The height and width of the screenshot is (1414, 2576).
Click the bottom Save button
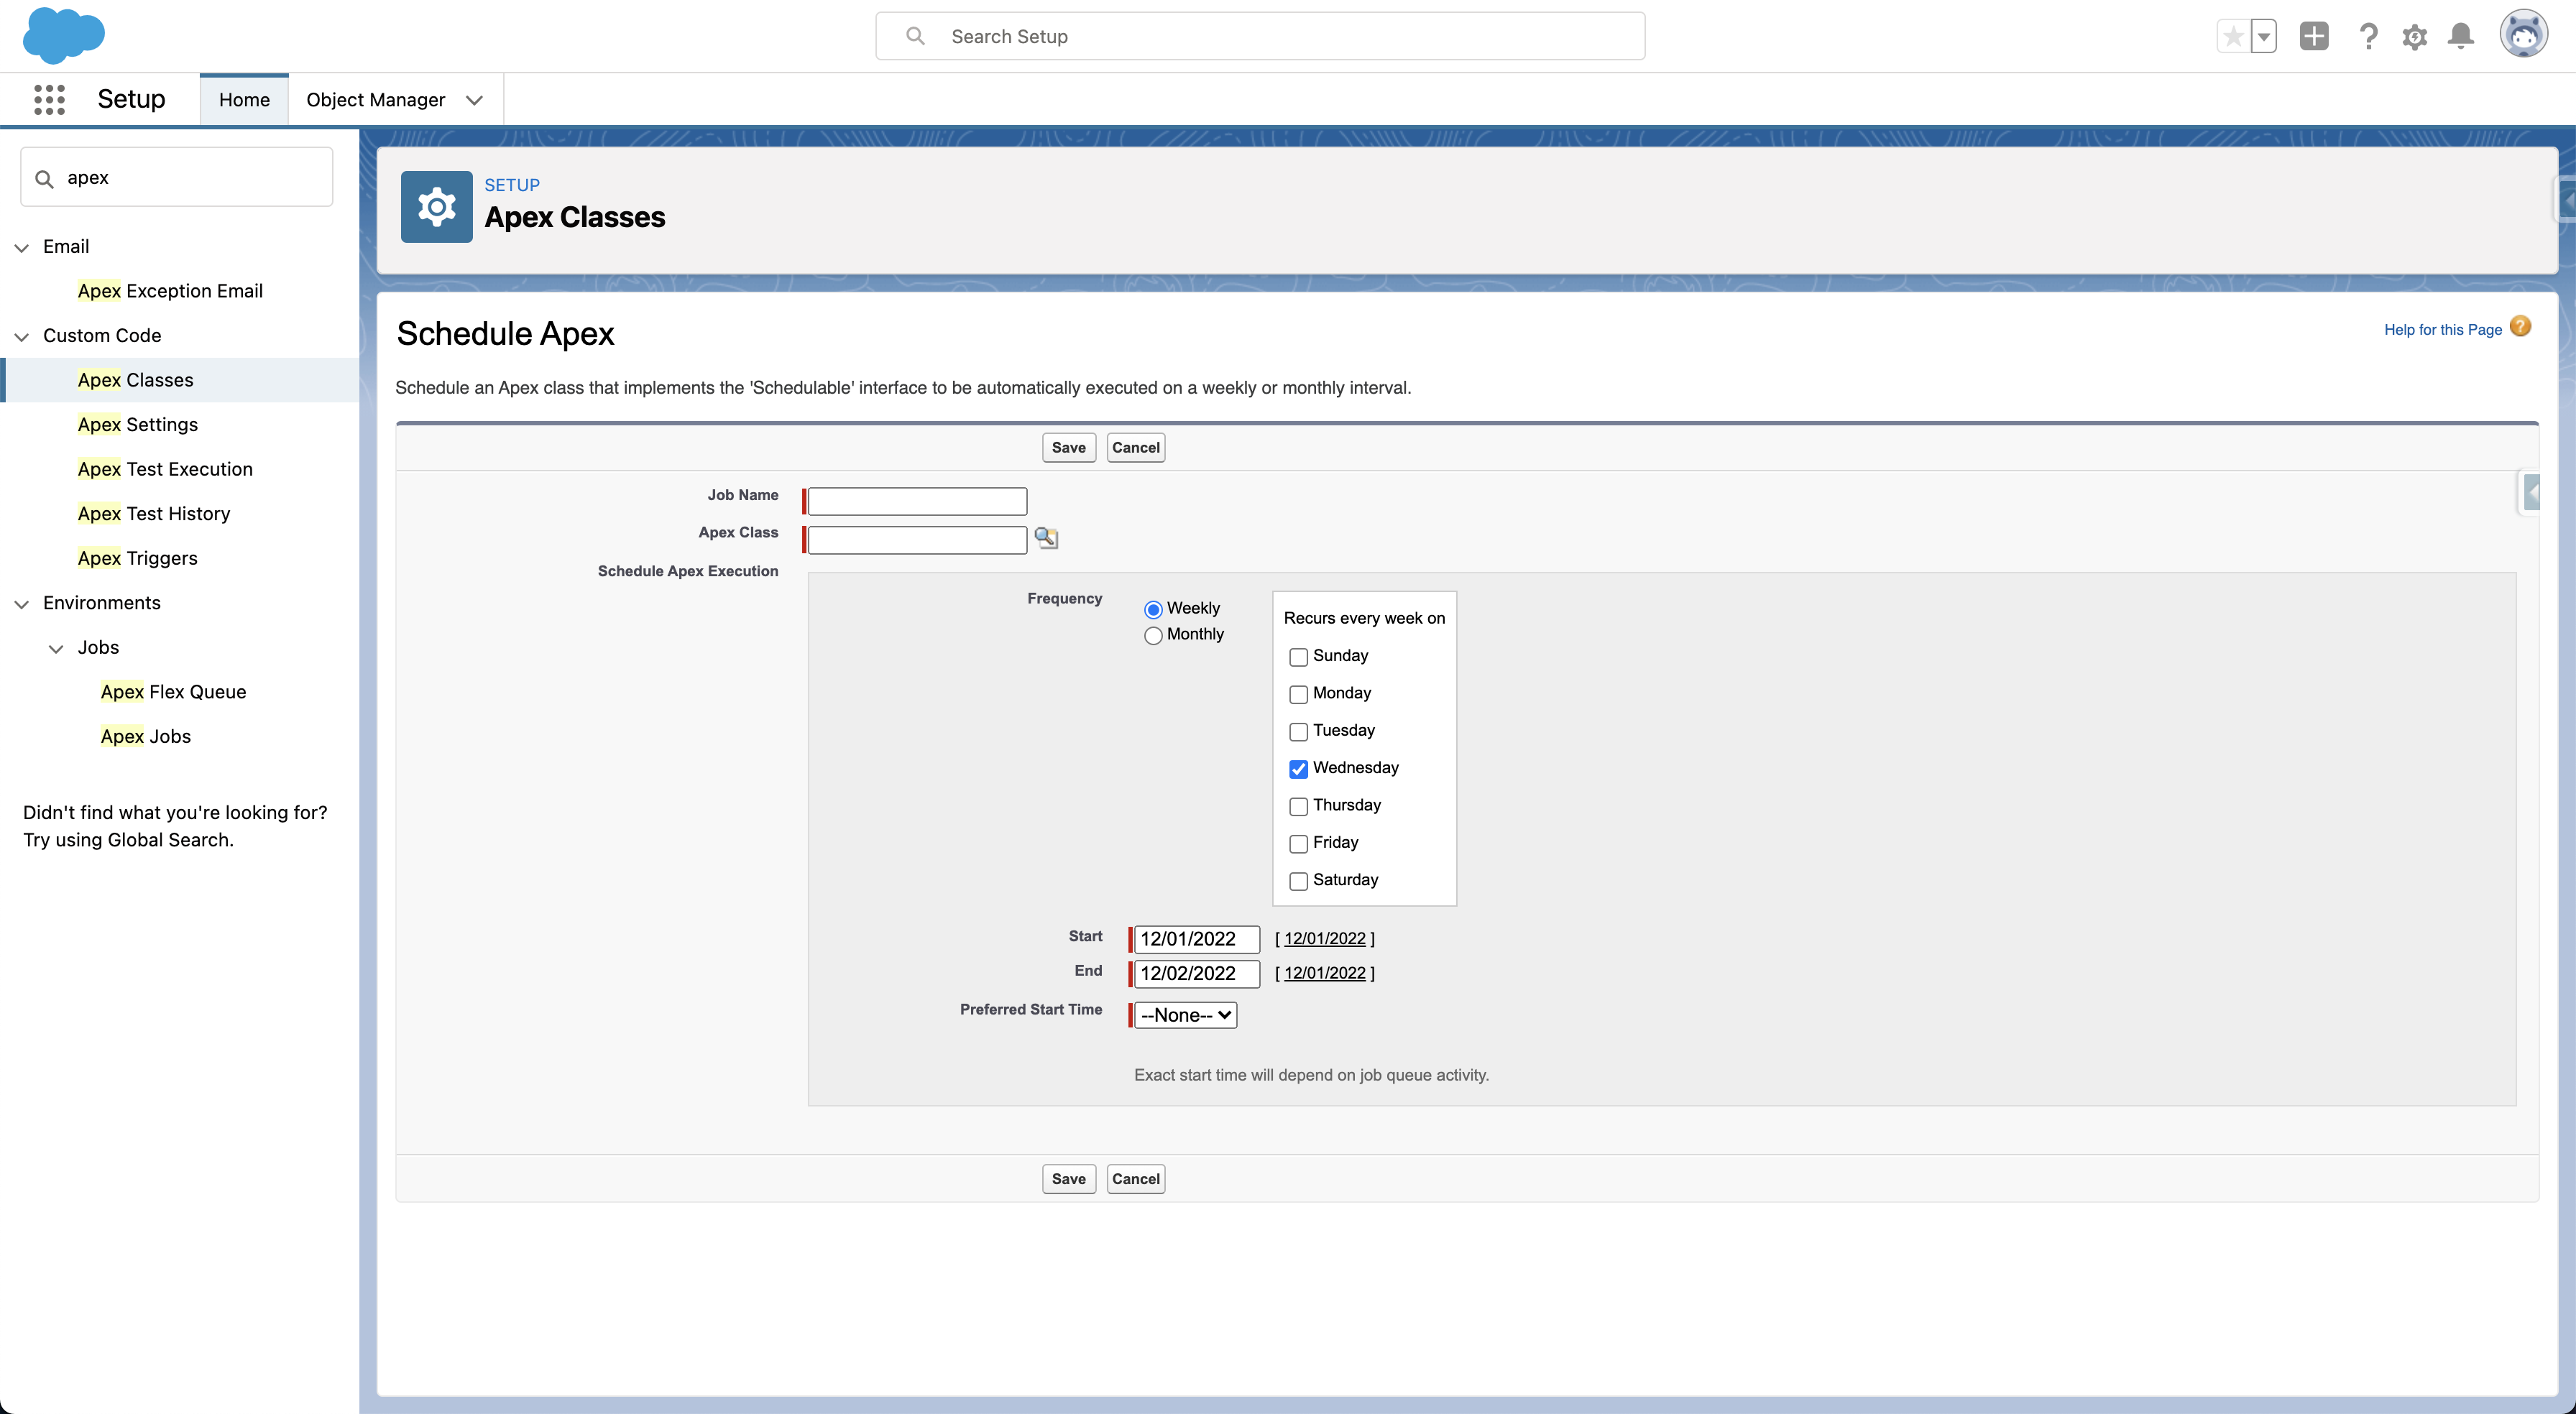coord(1069,1179)
